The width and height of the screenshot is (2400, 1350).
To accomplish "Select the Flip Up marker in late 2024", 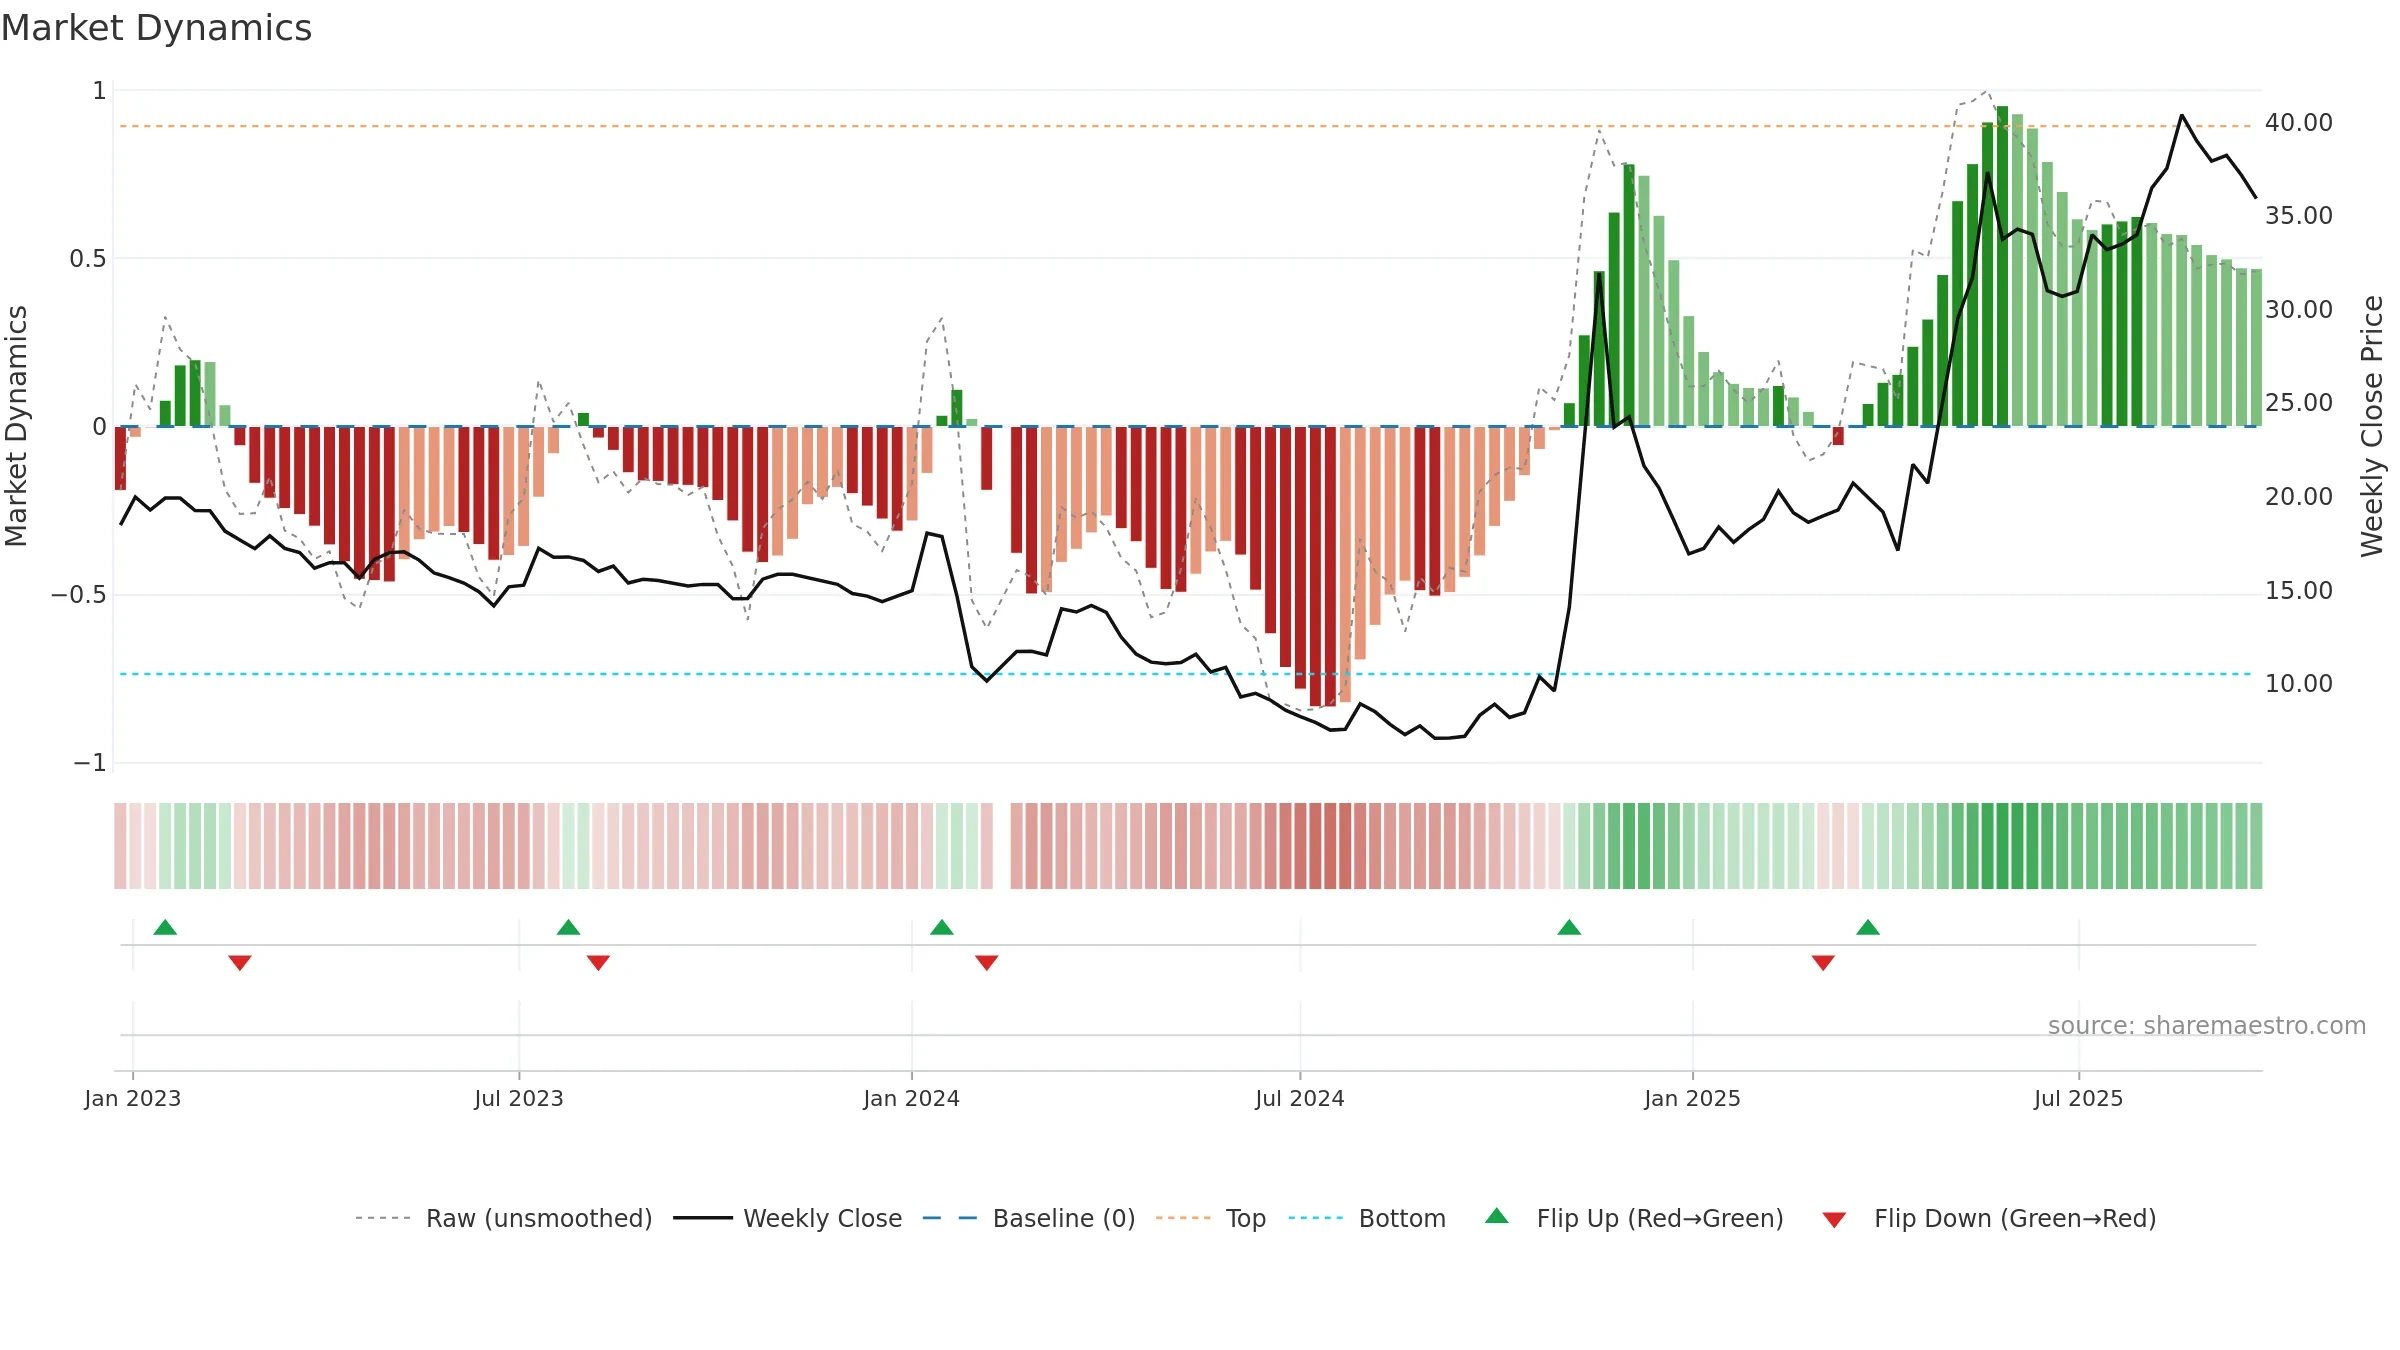I will (x=1569, y=927).
